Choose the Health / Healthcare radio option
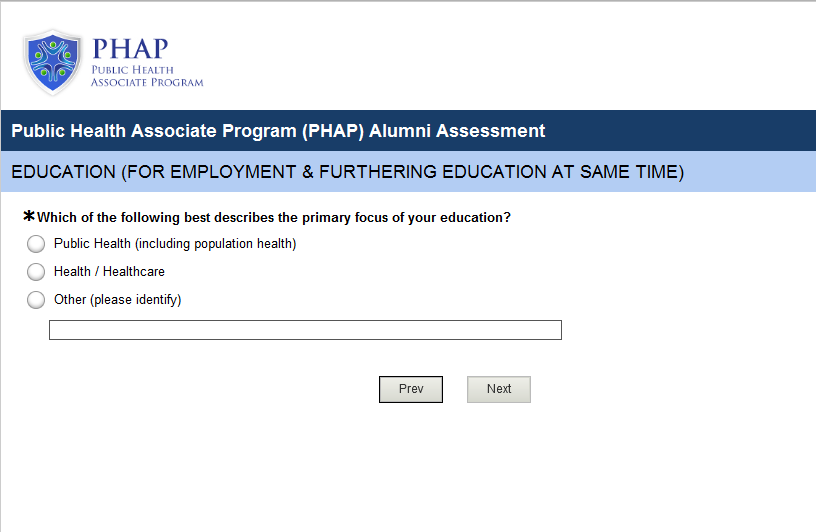 (36, 272)
